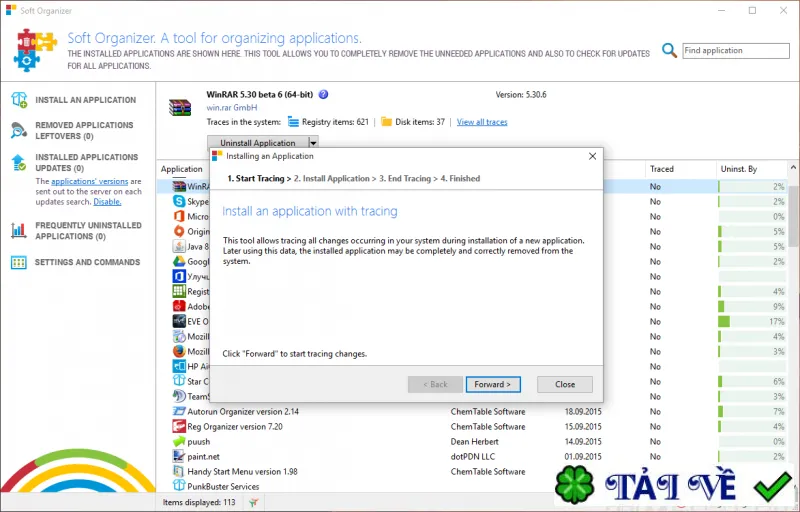The image size is (800, 512).
Task: Click the disabled Back button
Action: 435,384
